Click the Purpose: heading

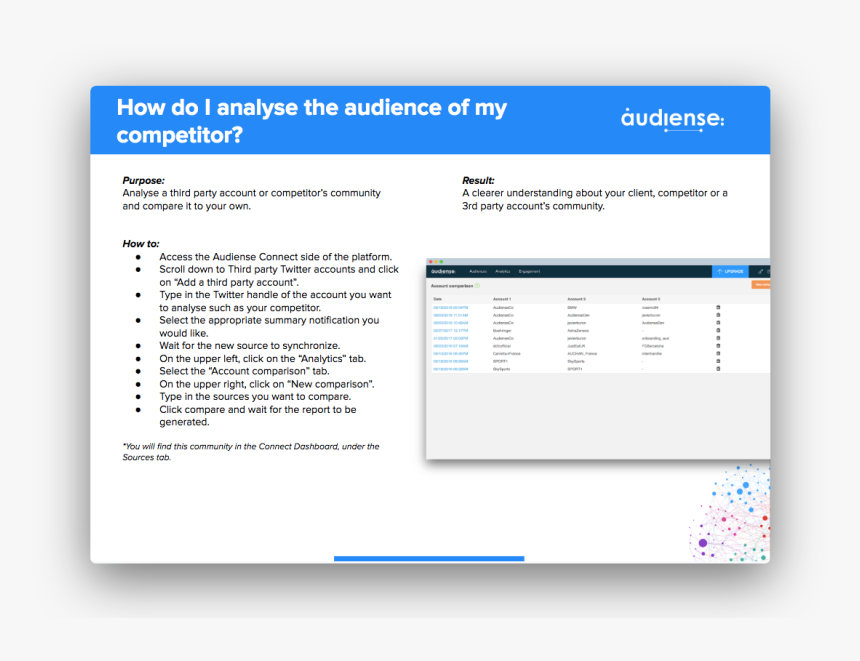143,180
